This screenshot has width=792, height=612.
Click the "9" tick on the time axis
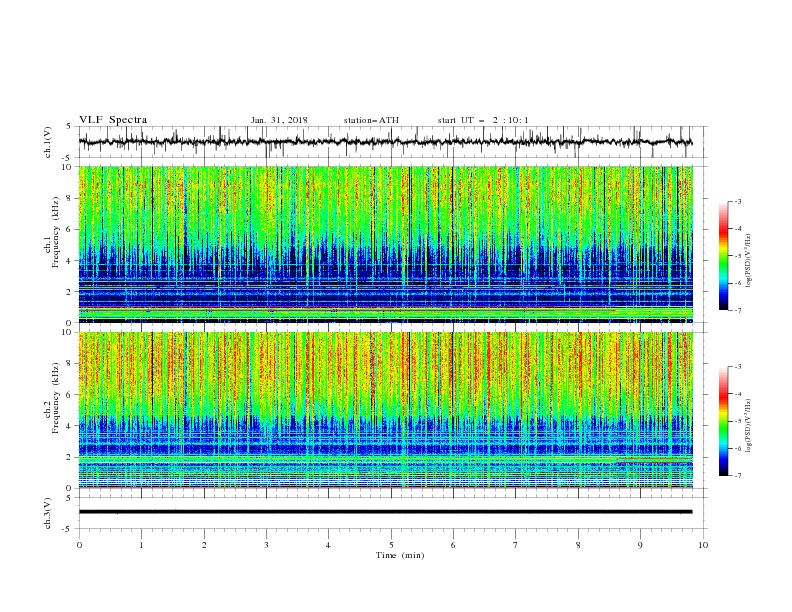(x=640, y=545)
